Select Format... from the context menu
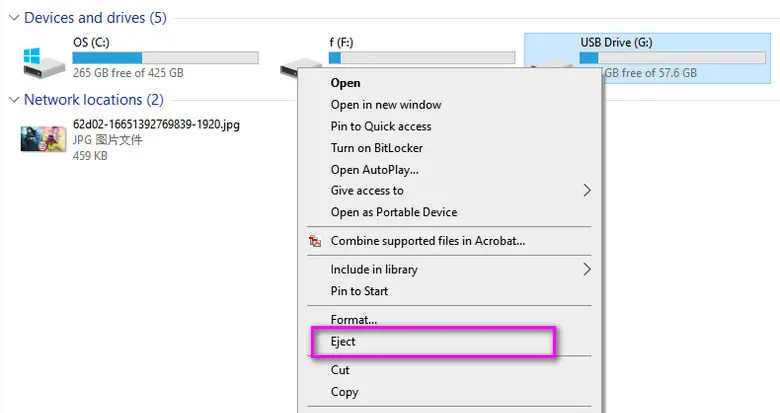This screenshot has height=413, width=780. click(354, 319)
